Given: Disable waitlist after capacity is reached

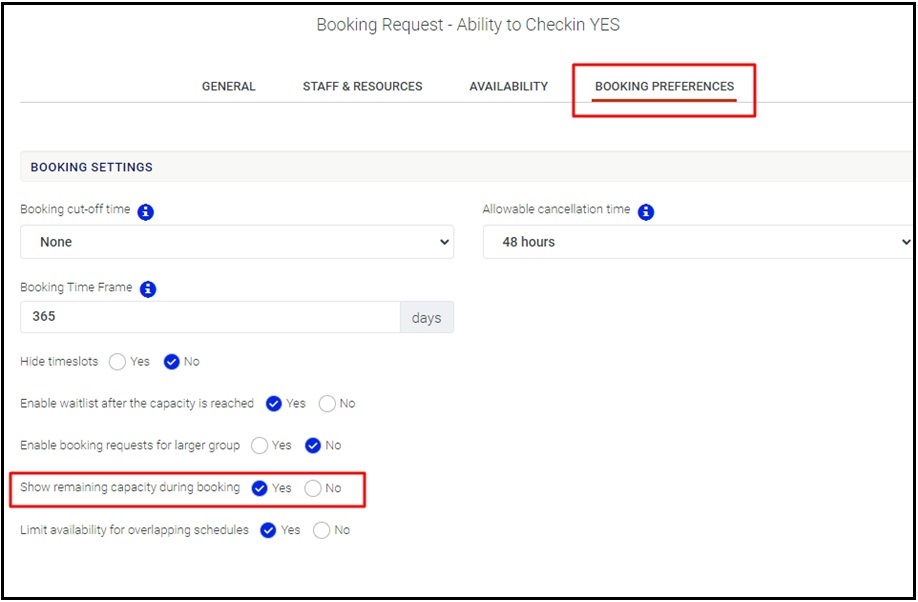Looking at the screenshot, I should (328, 404).
